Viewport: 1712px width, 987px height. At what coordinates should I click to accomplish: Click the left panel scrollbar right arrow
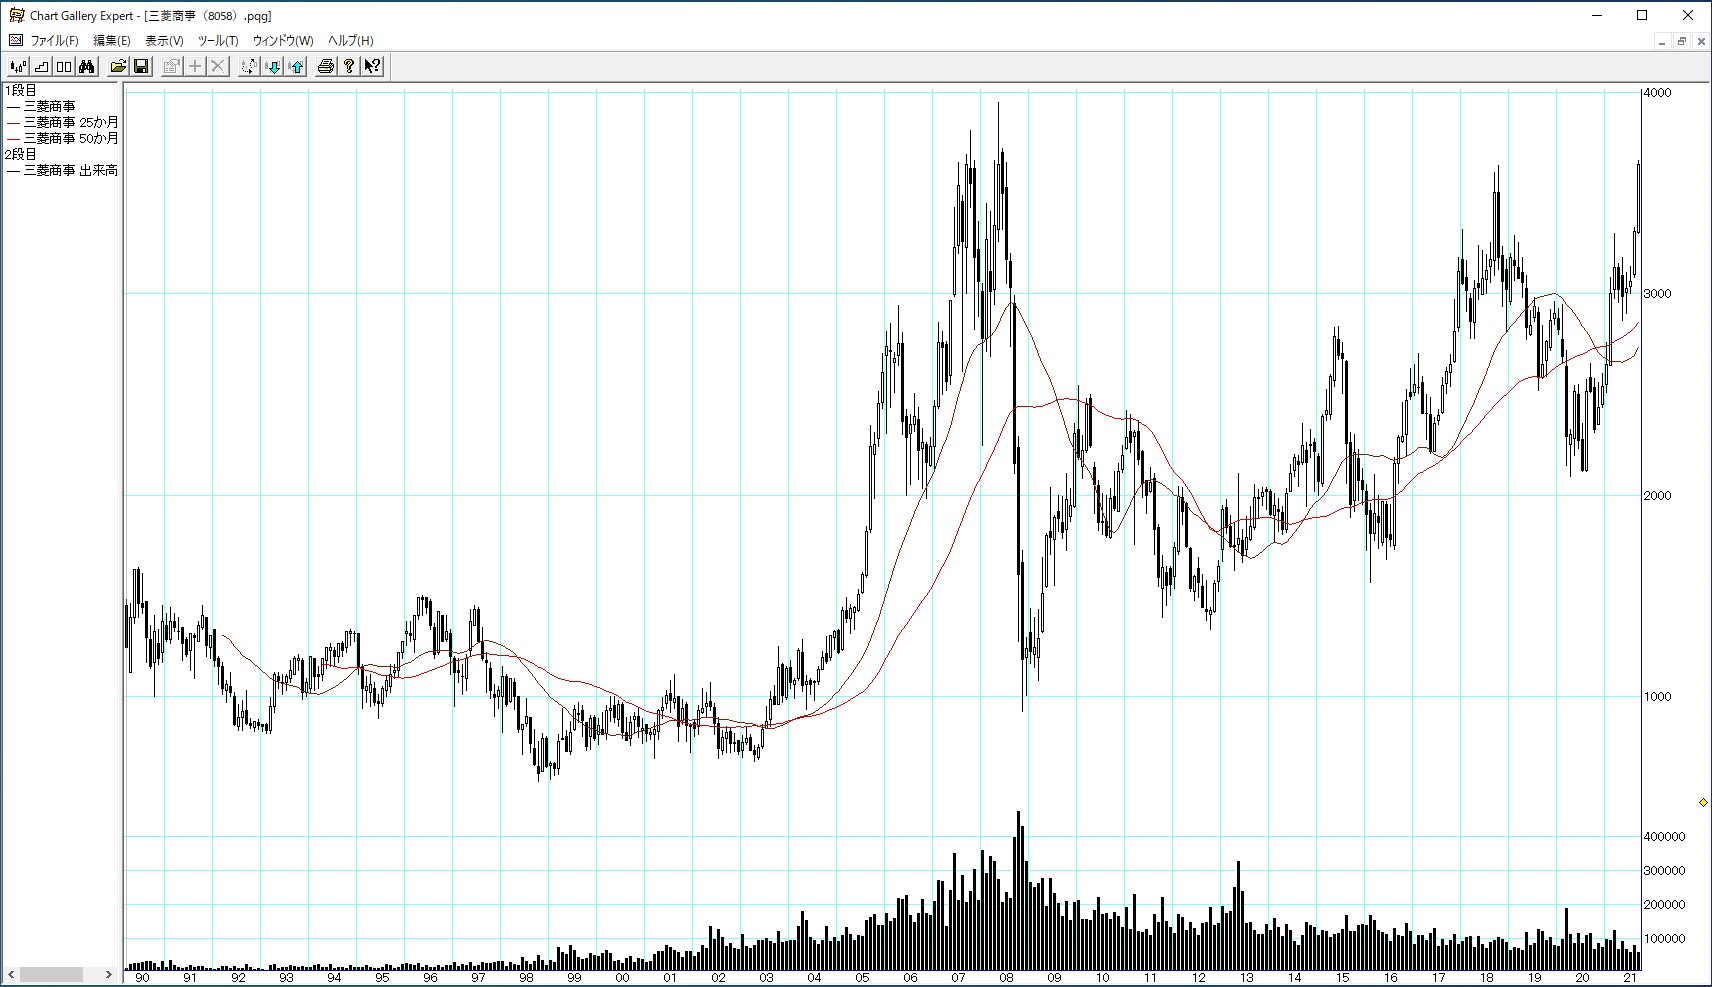[109, 974]
